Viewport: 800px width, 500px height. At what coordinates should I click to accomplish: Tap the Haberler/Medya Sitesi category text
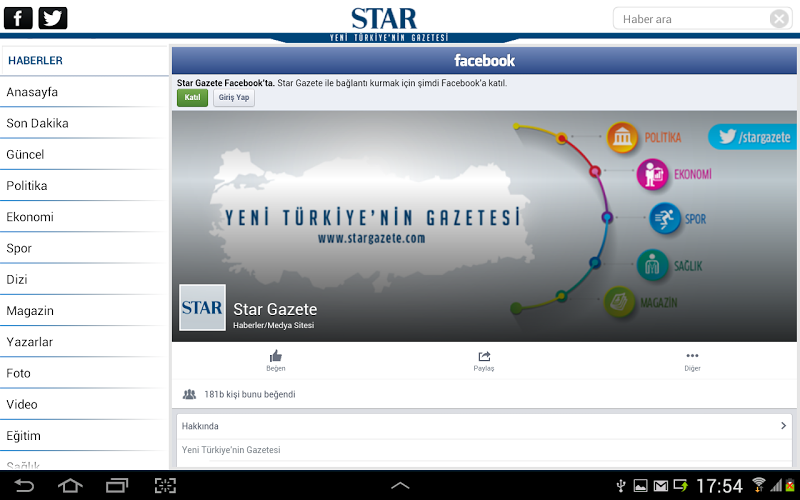point(273,326)
